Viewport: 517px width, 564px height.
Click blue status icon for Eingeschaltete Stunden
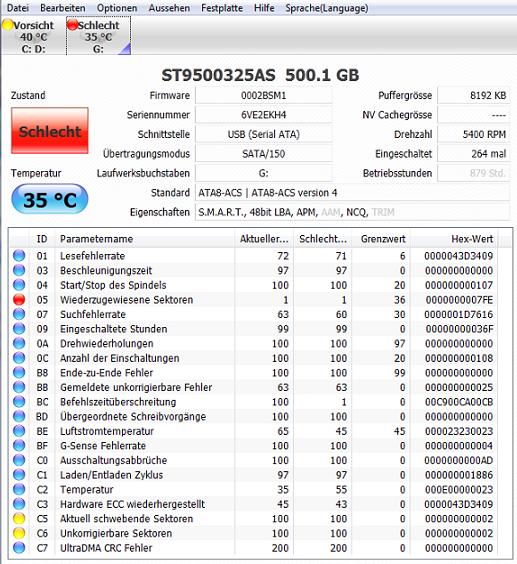coord(19,328)
